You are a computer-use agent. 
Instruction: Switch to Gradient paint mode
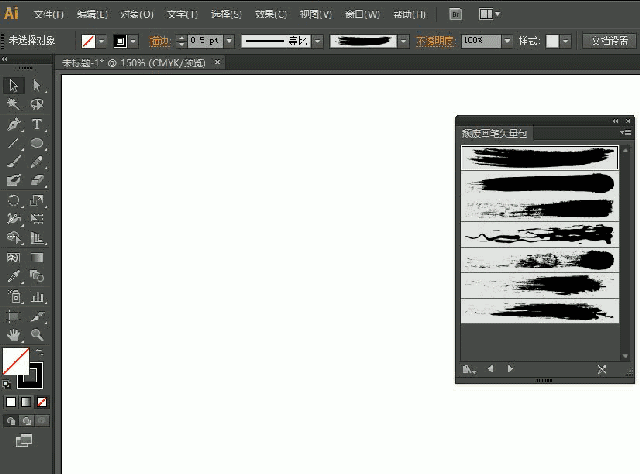pyautogui.click(x=26, y=402)
